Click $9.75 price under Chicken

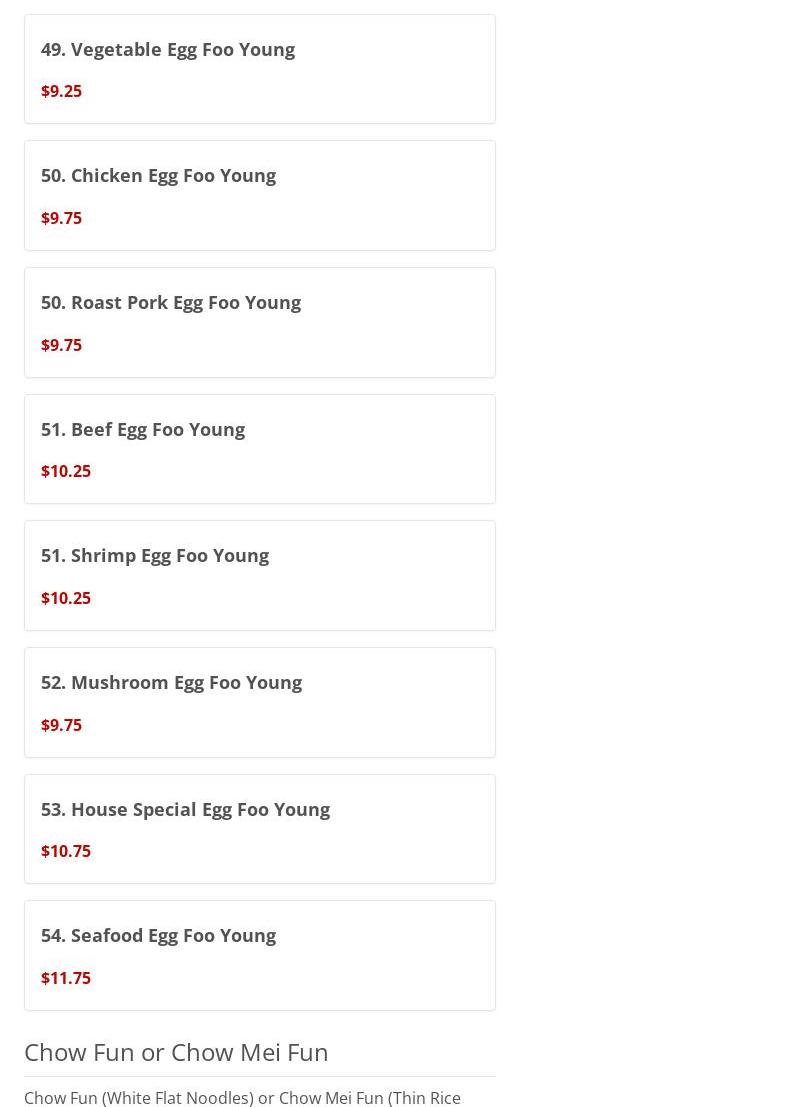pos(61,218)
